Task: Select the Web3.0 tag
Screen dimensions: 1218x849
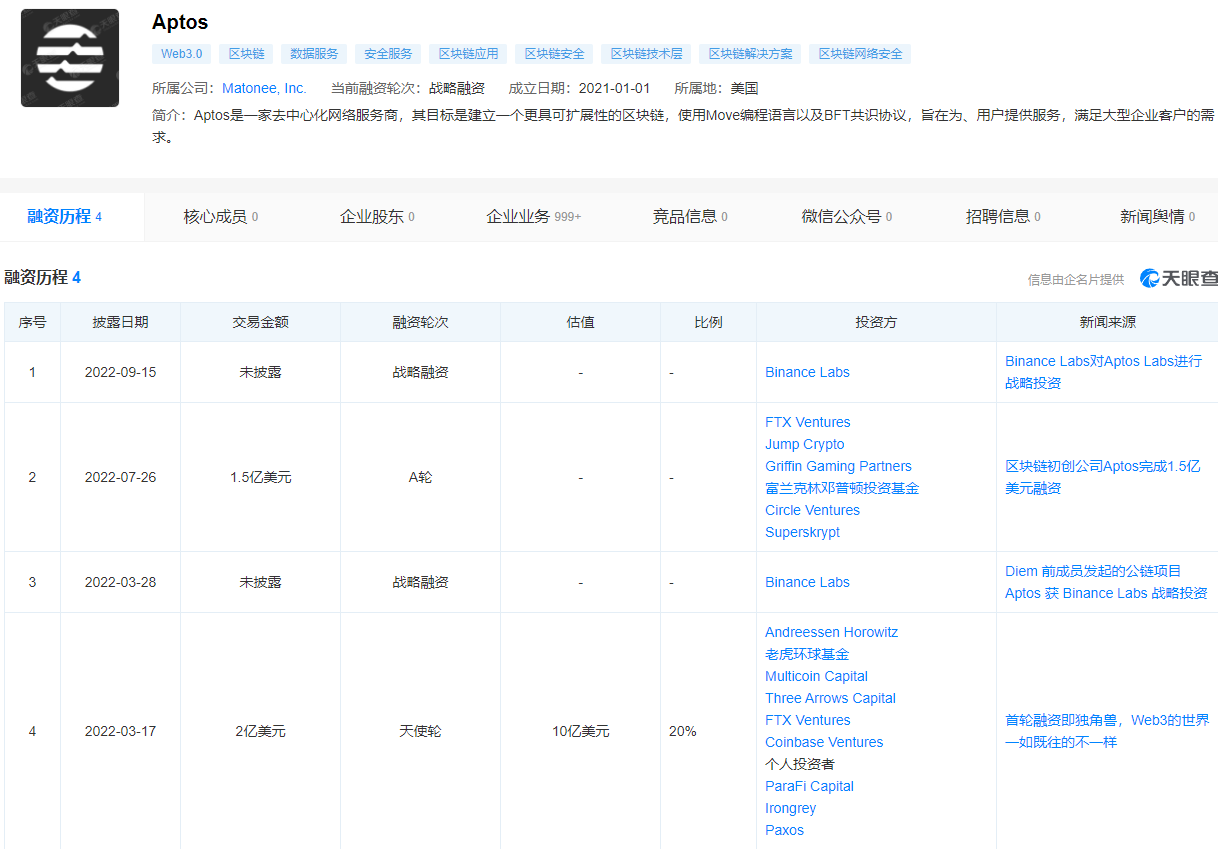Action: pos(181,54)
